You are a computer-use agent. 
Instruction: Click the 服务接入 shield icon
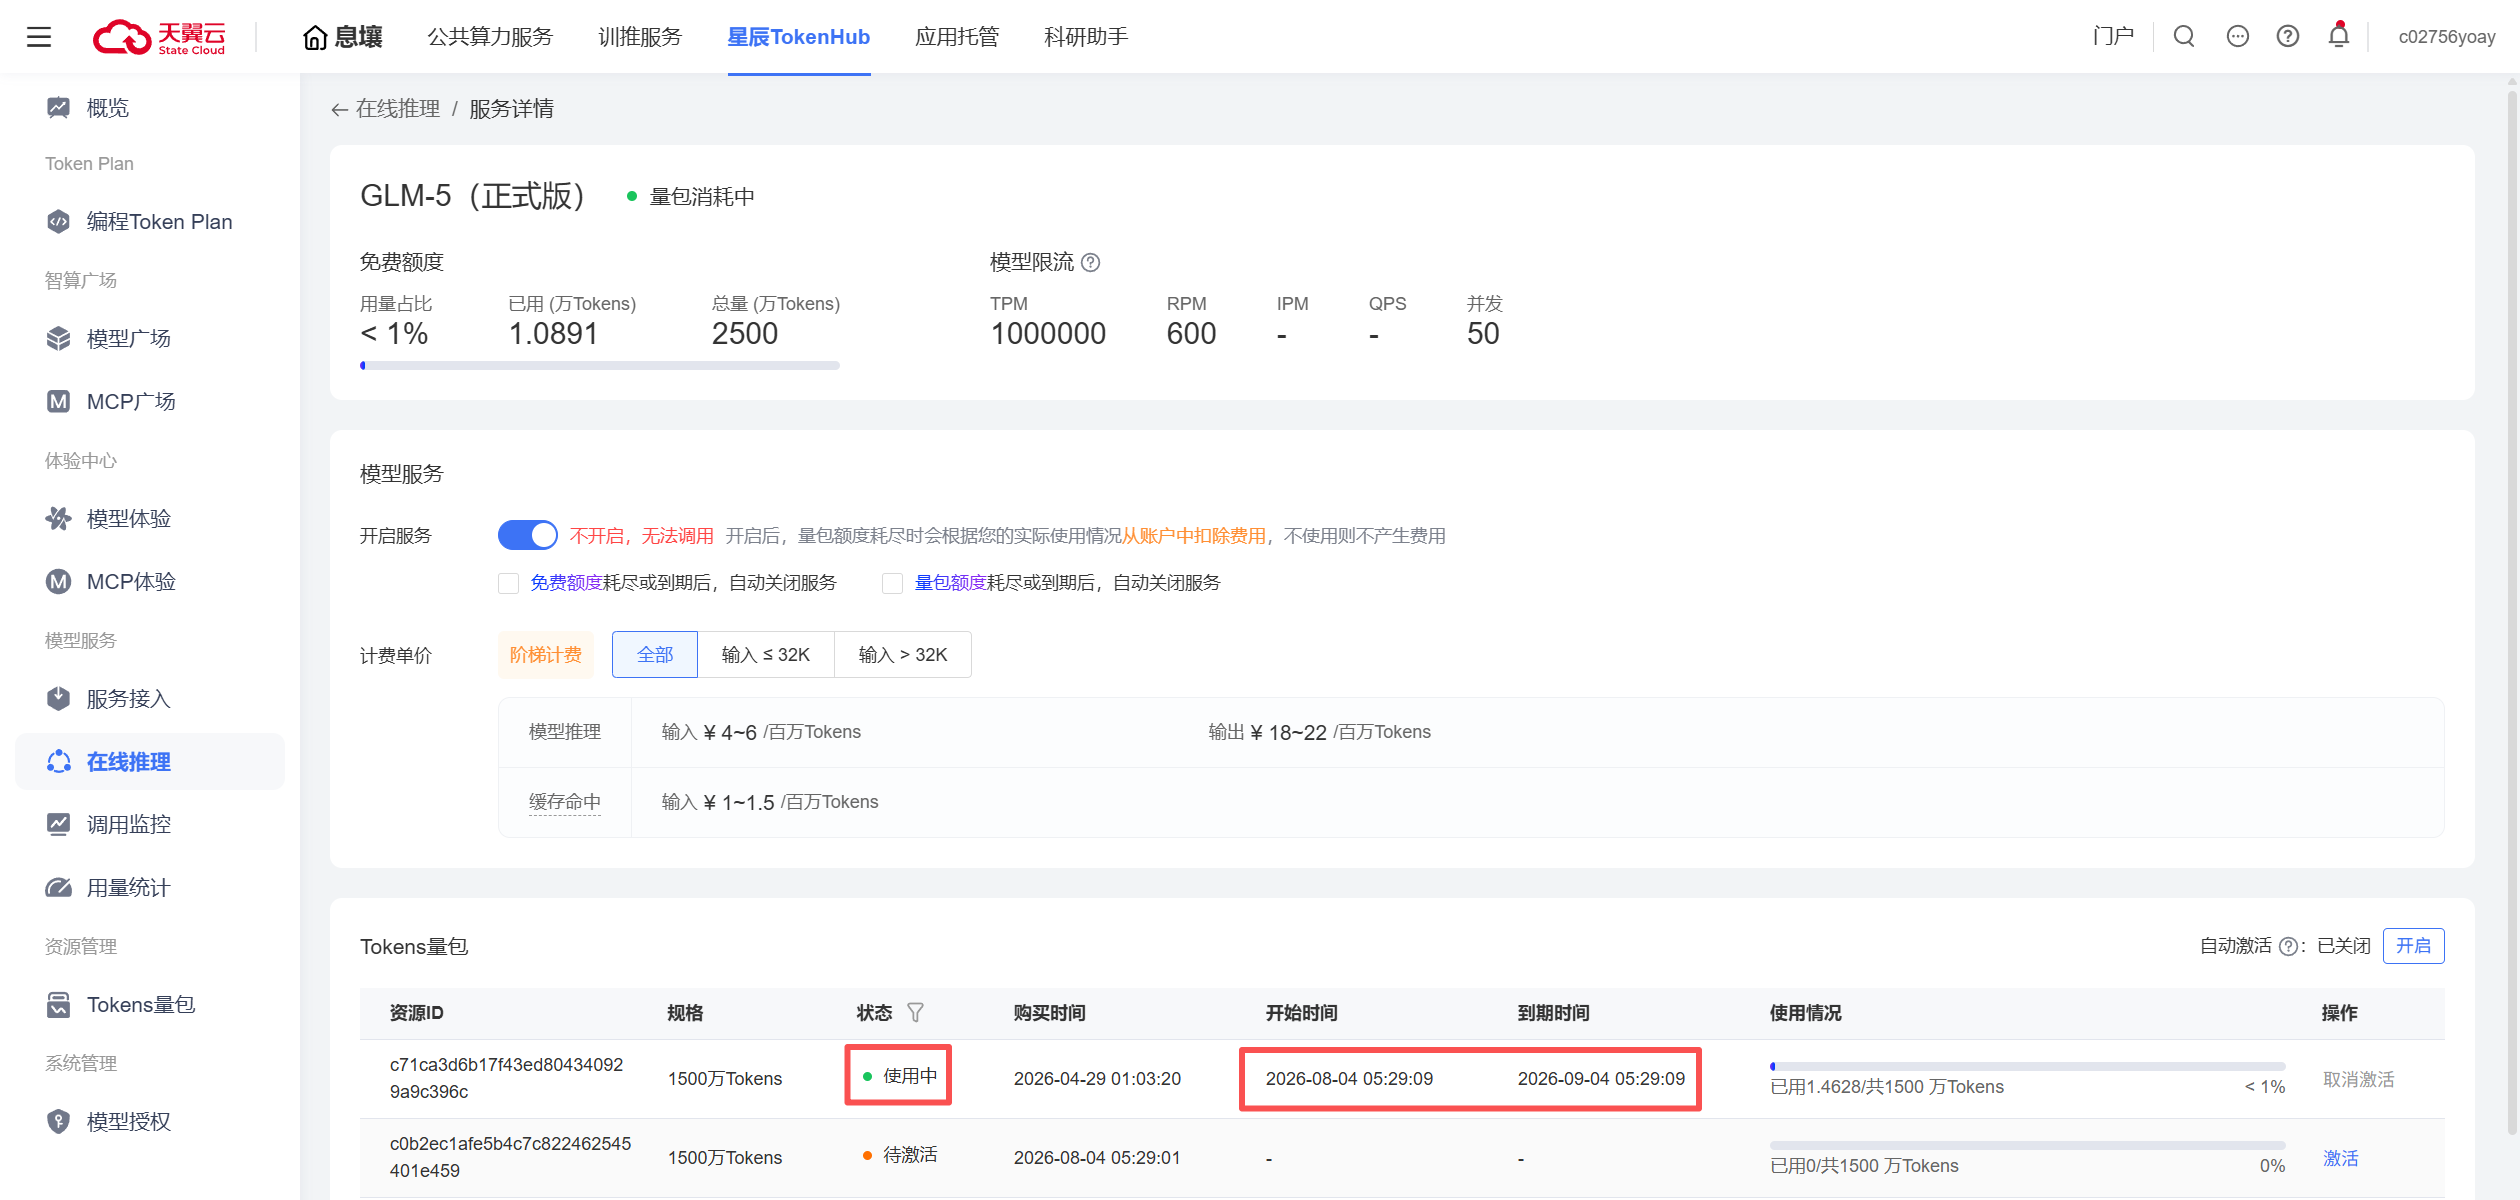[58, 699]
